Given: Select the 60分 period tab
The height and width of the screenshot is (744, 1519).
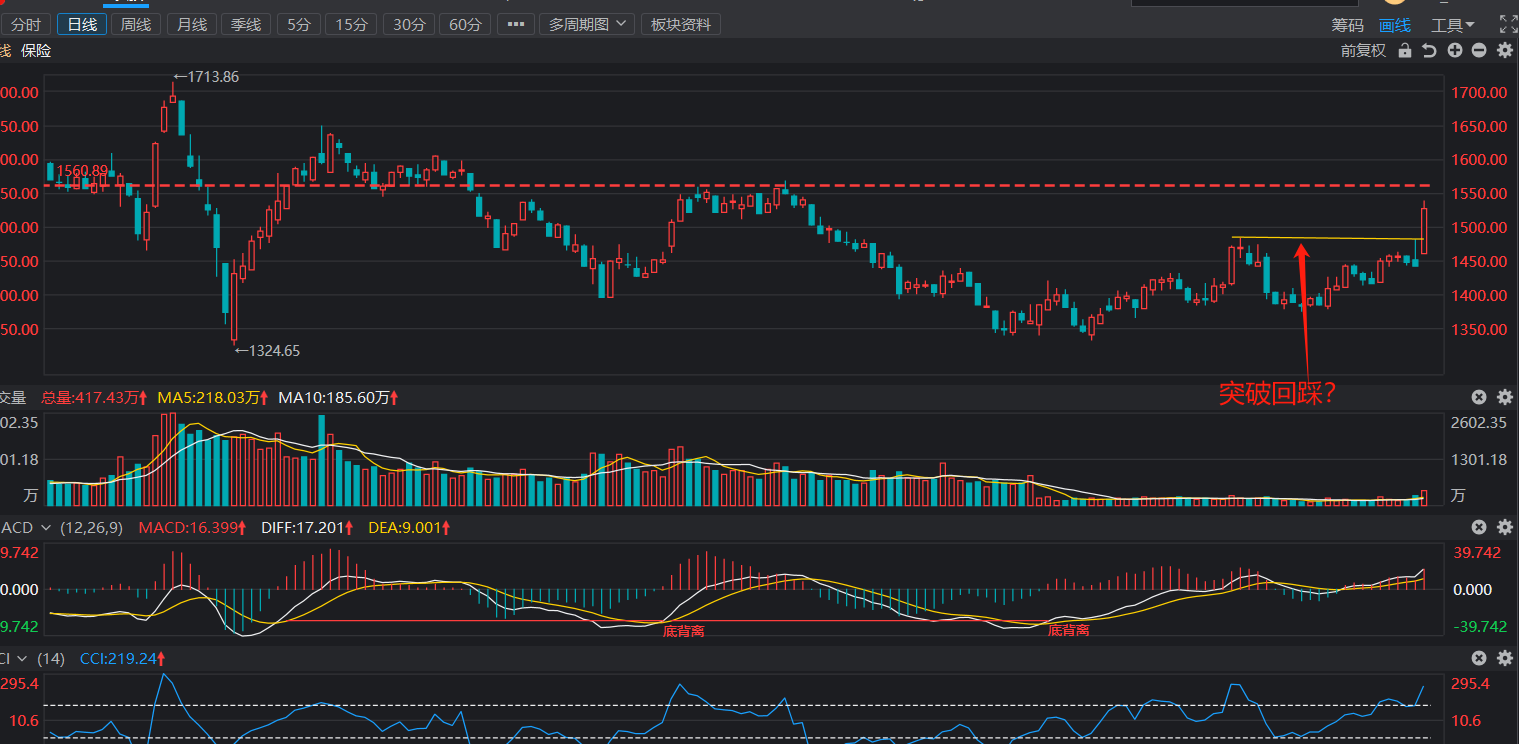Looking at the screenshot, I should coord(465,24).
